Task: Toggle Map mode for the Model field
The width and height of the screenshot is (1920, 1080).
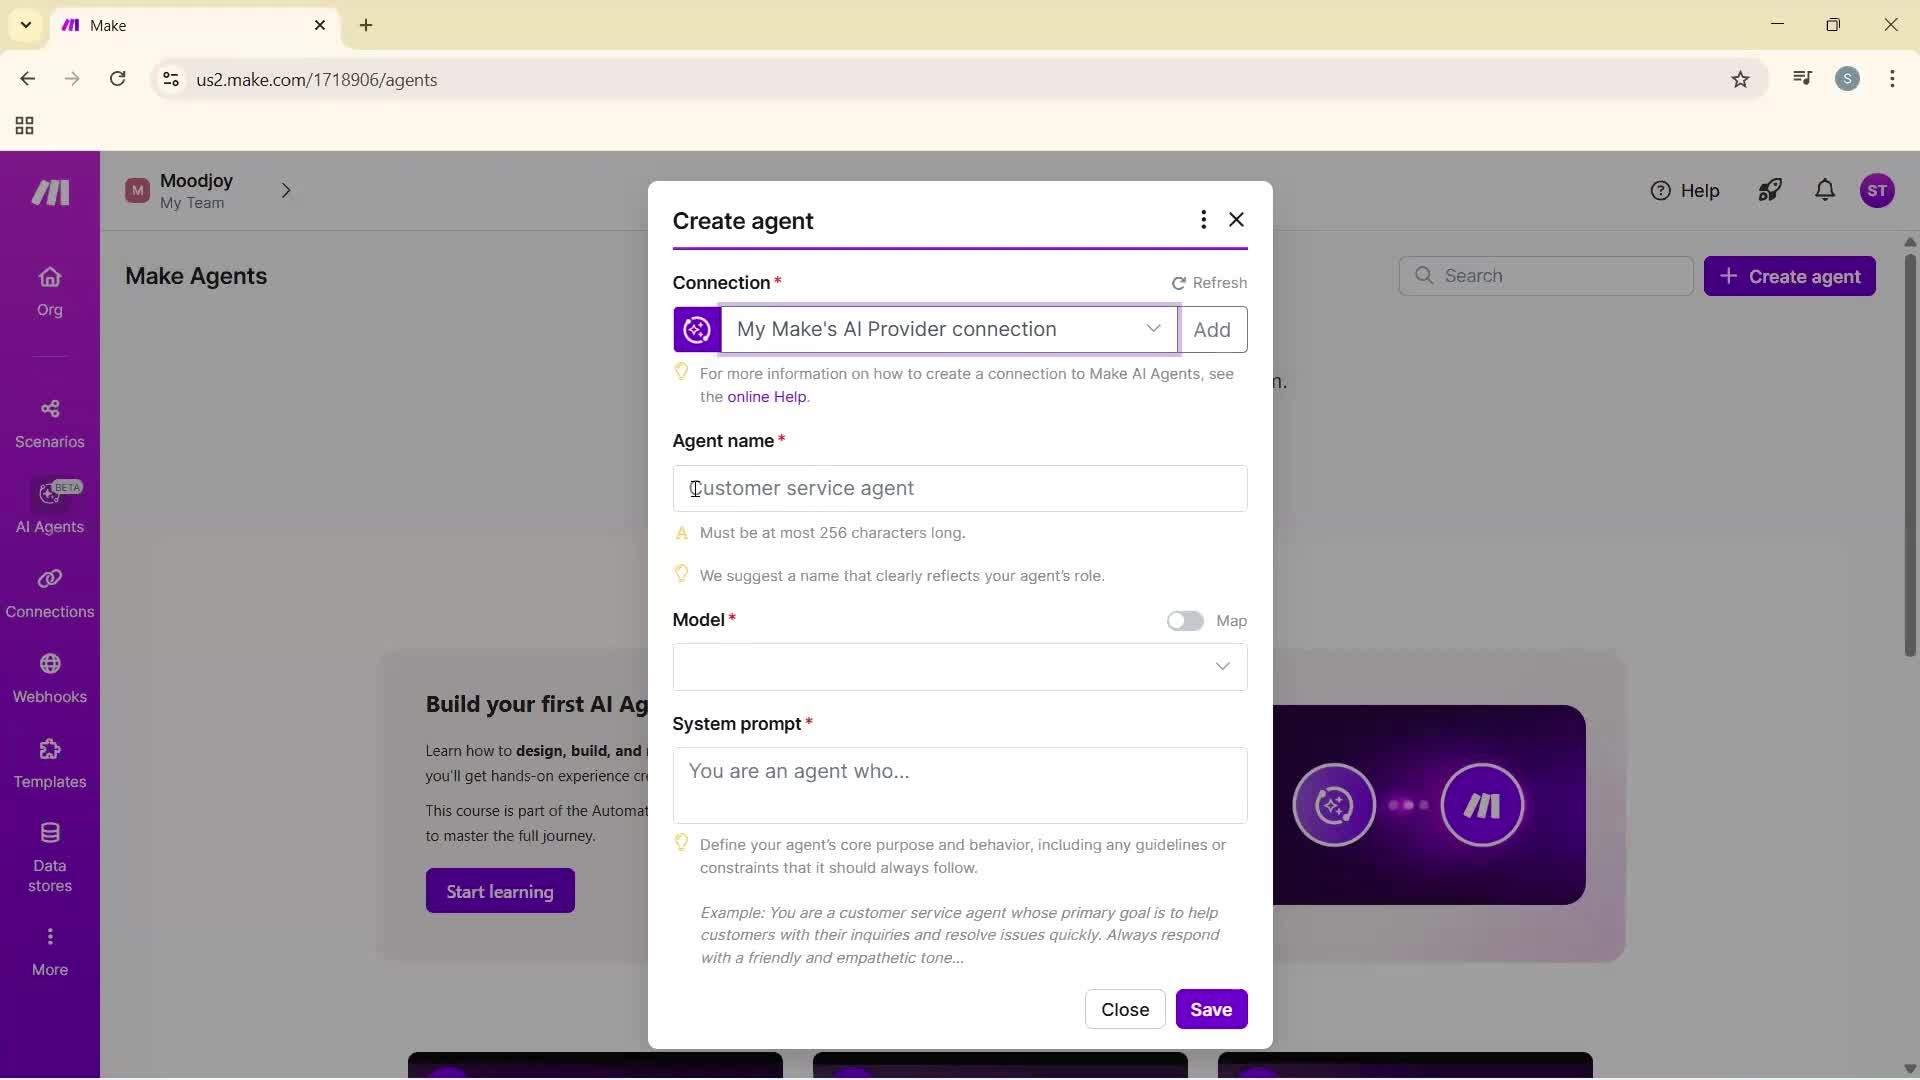Action: [x=1185, y=620]
